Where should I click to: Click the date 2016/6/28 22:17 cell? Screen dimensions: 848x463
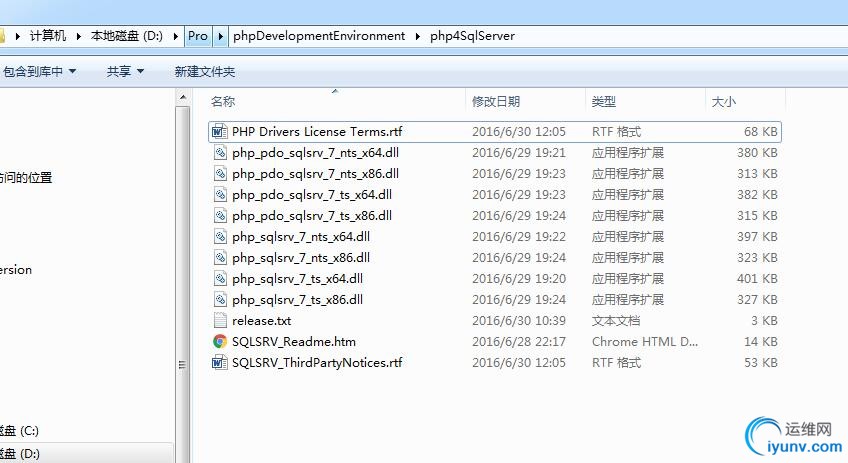tap(519, 341)
